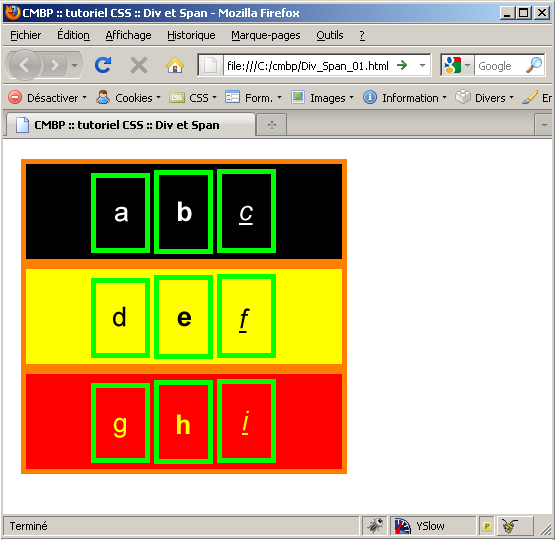Open the Marque-pages menu
Screen dimensions: 555x540
click(265, 35)
